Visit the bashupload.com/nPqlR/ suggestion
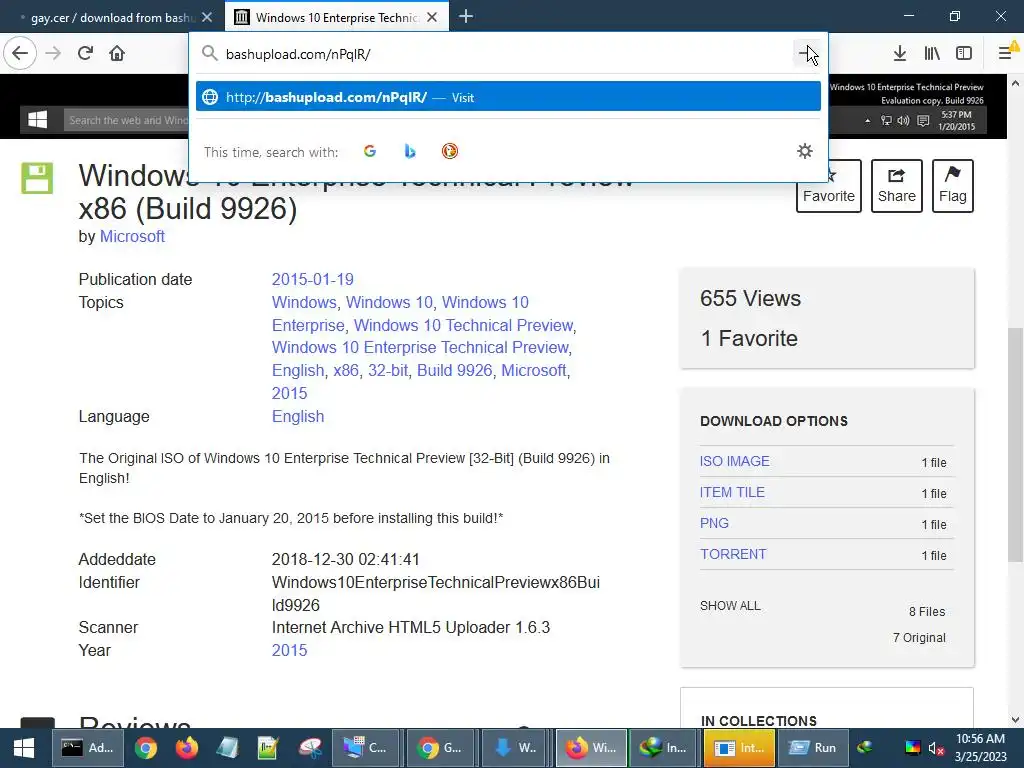Viewport: 1024px width, 768px height. coord(508,97)
